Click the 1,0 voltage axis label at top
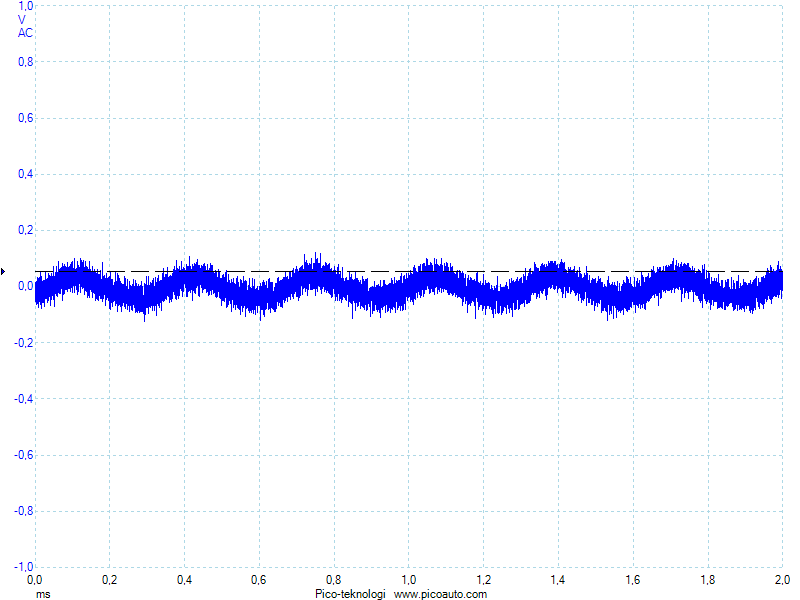800x600 pixels. pyautogui.click(x=26, y=6)
